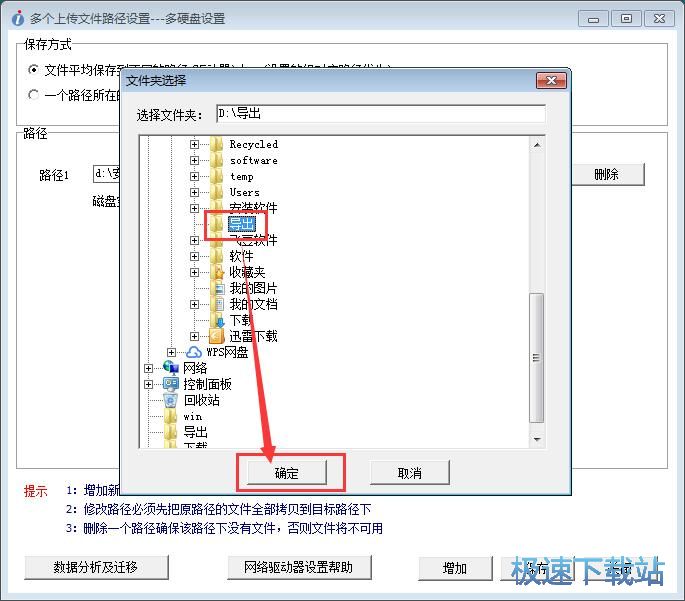Expand the temp folder node
The height and width of the screenshot is (601, 685).
[194, 176]
